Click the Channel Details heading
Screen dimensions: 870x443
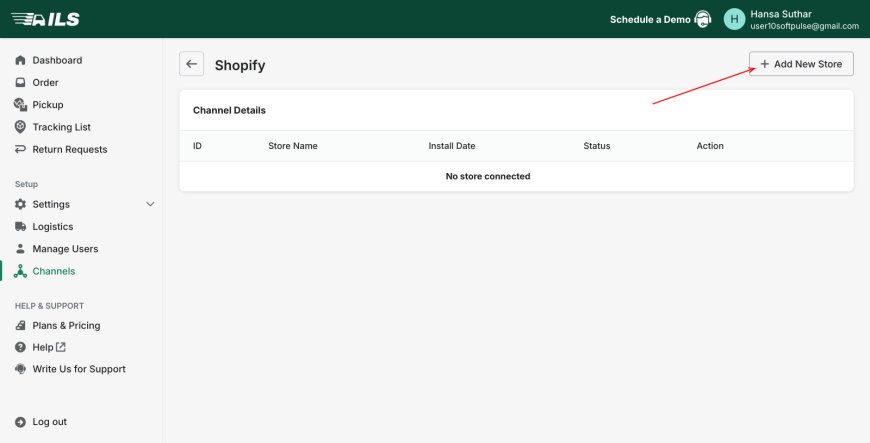pyautogui.click(x=229, y=110)
